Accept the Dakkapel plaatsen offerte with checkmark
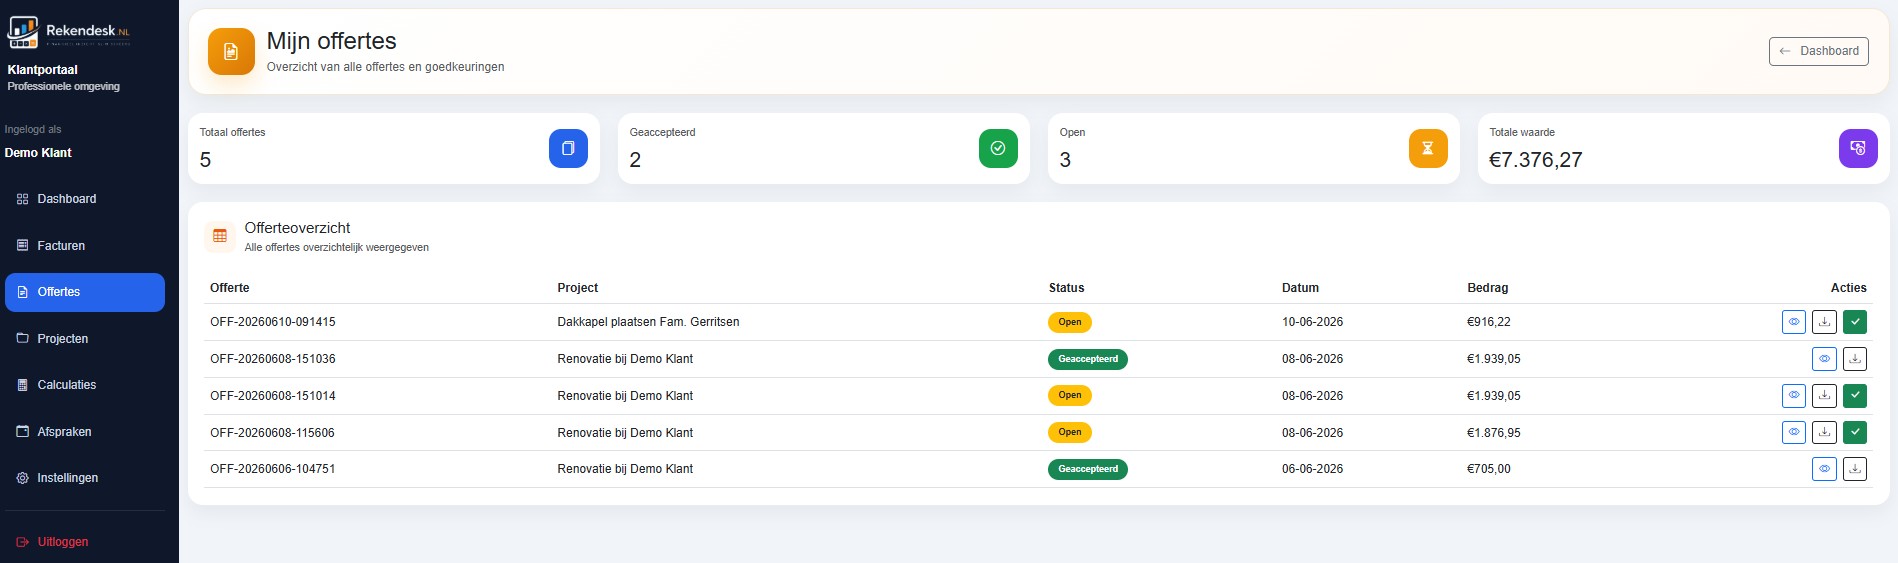This screenshot has width=1898, height=563. click(x=1855, y=322)
